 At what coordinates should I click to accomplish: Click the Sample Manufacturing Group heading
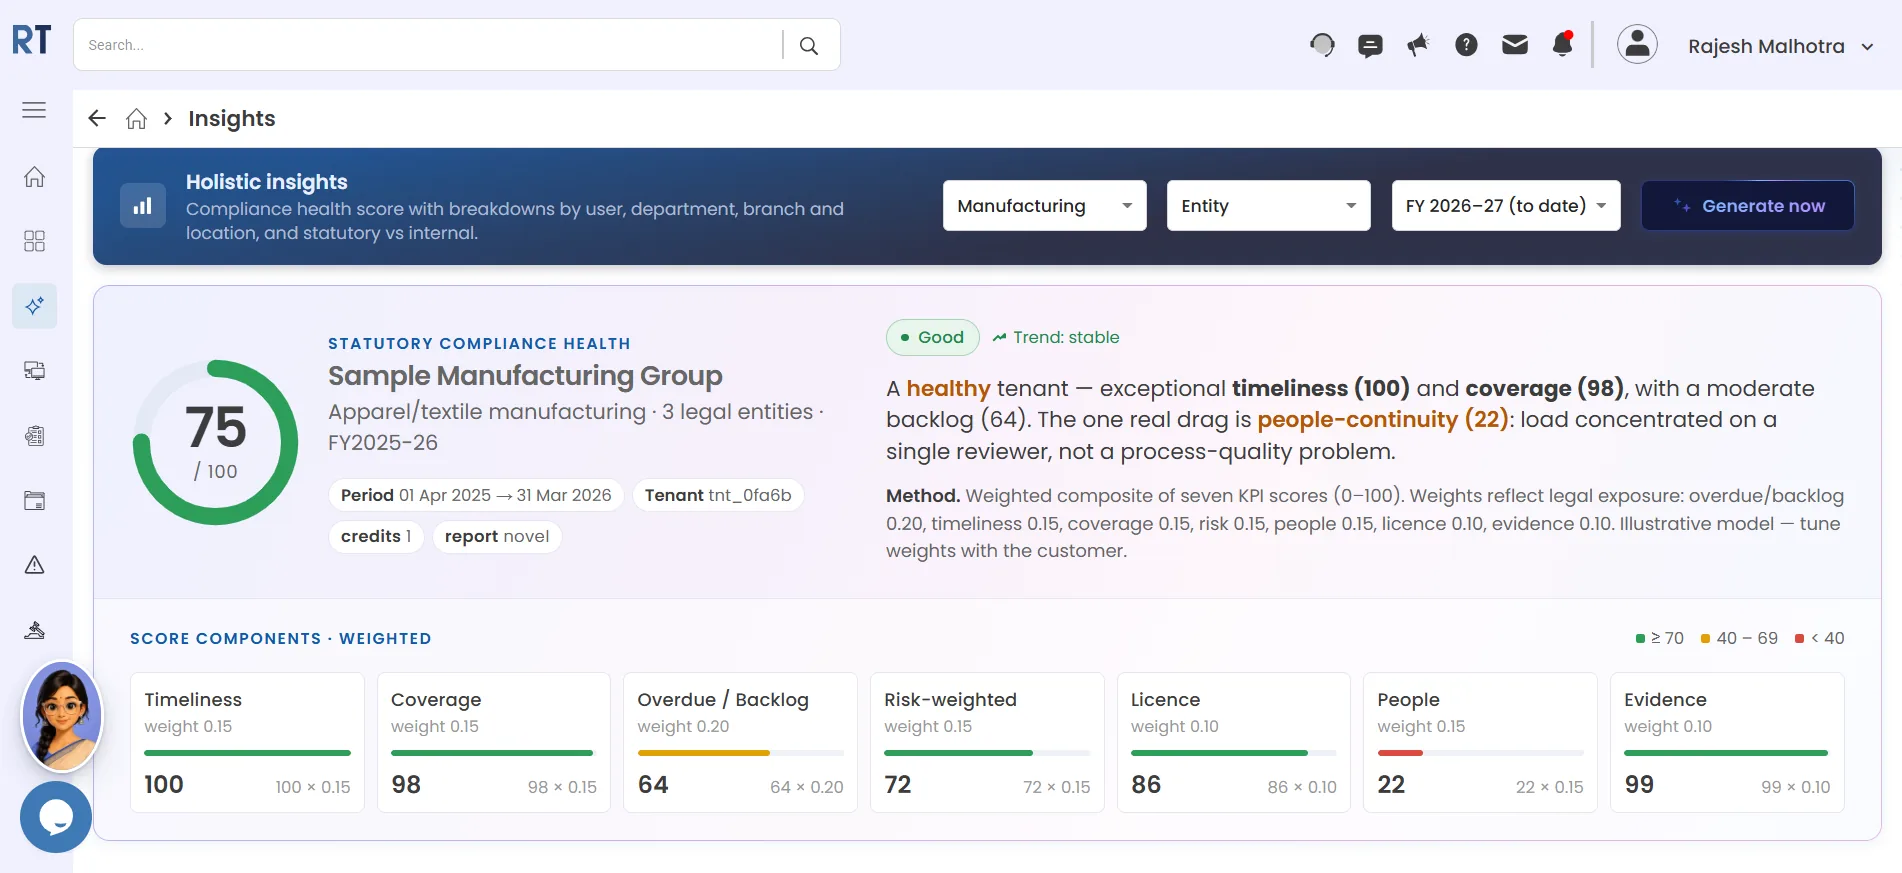point(525,376)
